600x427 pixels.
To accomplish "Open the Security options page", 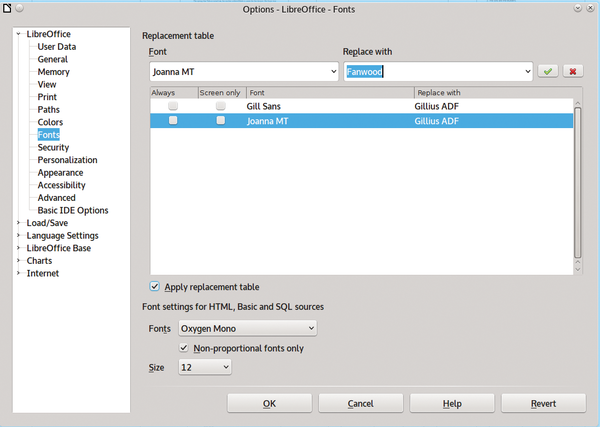I will click(x=53, y=147).
